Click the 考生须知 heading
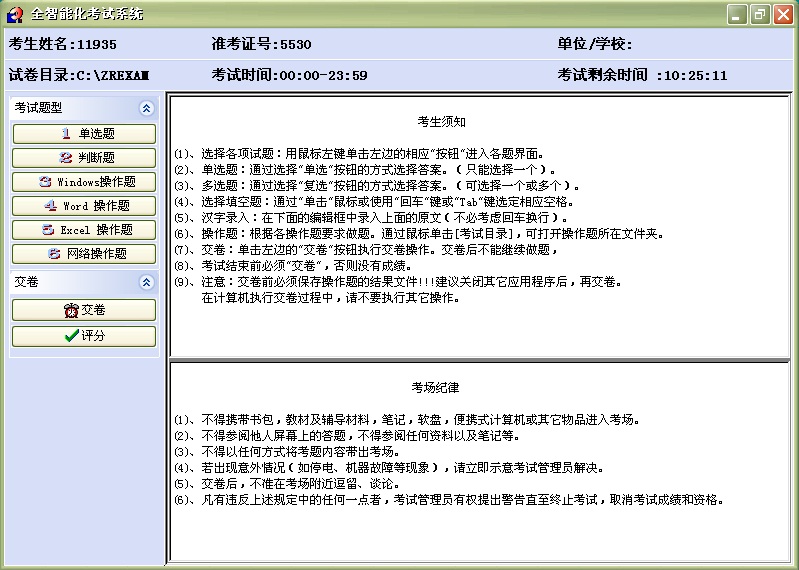The height and width of the screenshot is (570, 799). [441, 122]
